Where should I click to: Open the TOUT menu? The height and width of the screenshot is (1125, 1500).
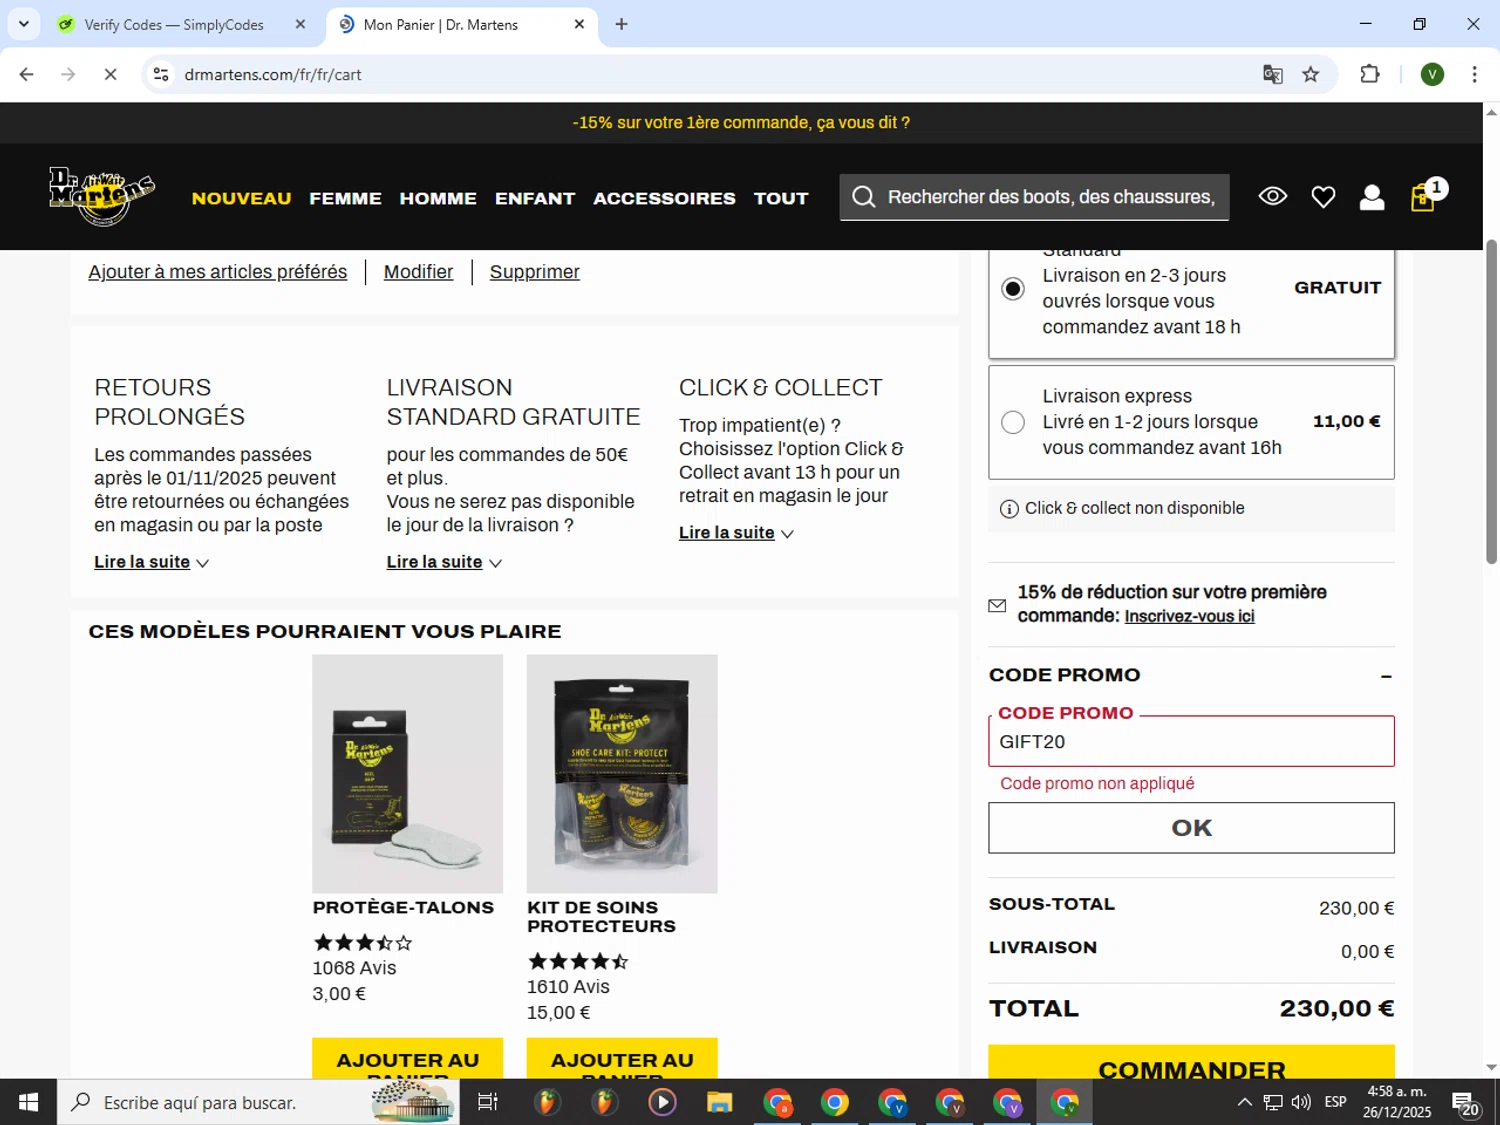click(x=781, y=198)
